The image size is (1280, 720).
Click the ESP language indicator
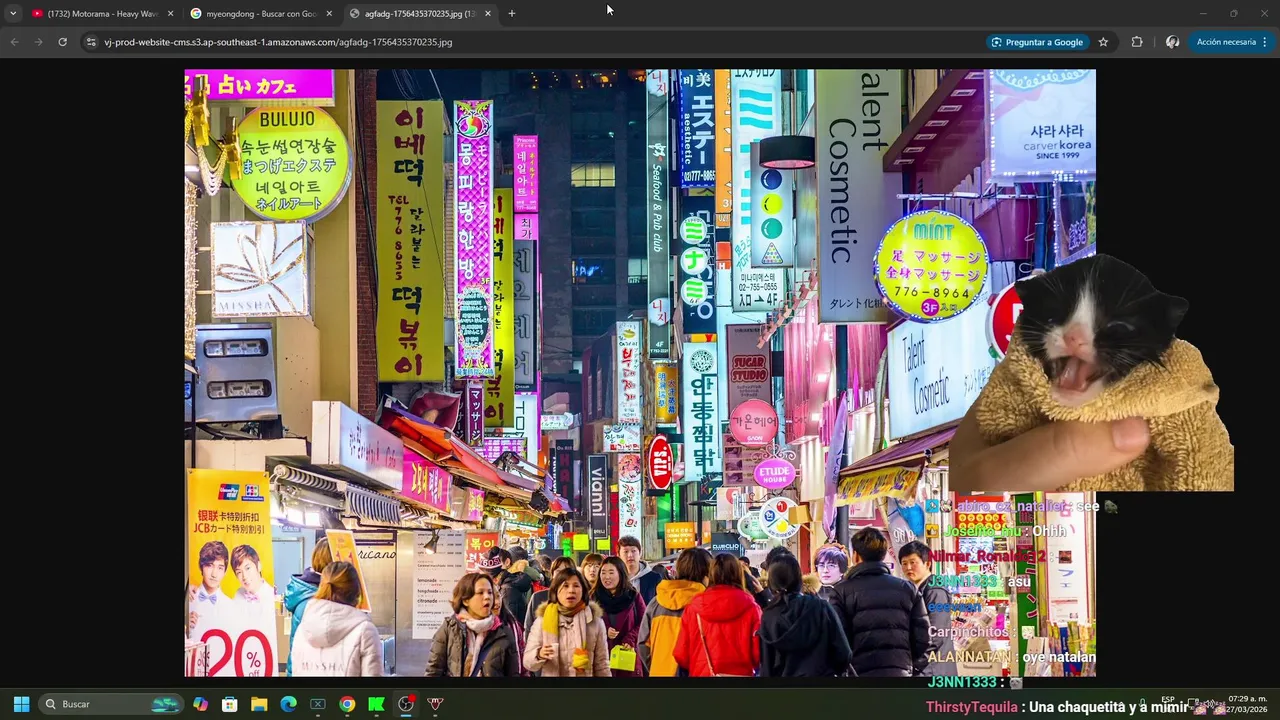[x=1168, y=700]
